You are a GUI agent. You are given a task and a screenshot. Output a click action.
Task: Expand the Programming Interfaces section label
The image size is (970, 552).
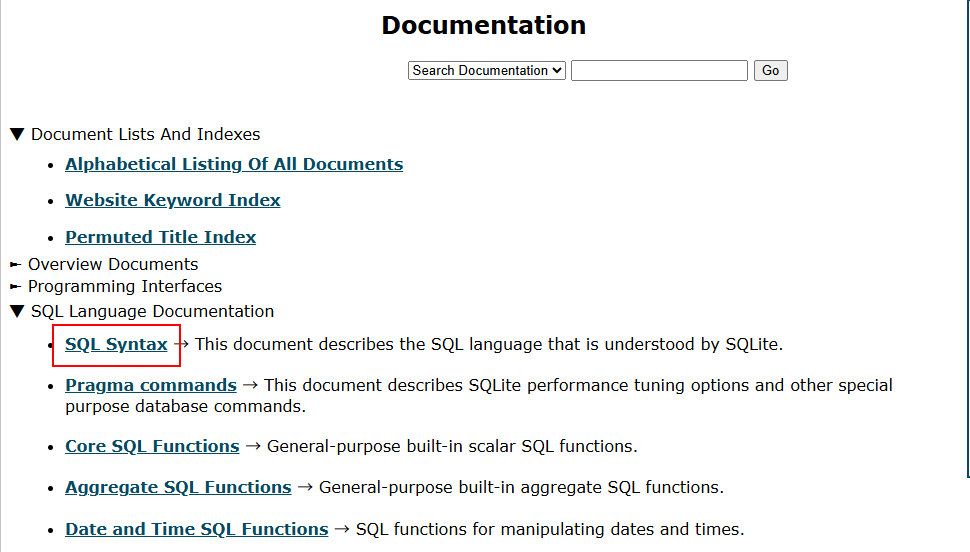(125, 287)
